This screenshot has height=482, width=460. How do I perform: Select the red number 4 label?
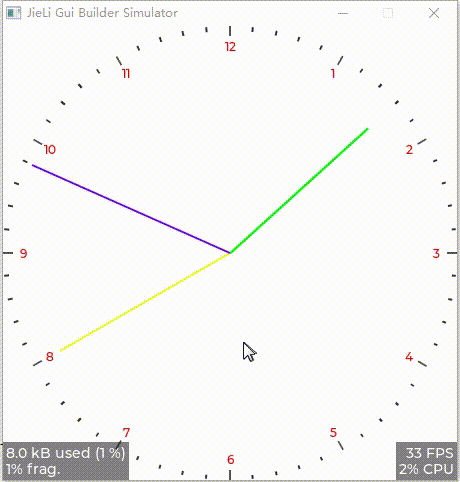tap(409, 357)
